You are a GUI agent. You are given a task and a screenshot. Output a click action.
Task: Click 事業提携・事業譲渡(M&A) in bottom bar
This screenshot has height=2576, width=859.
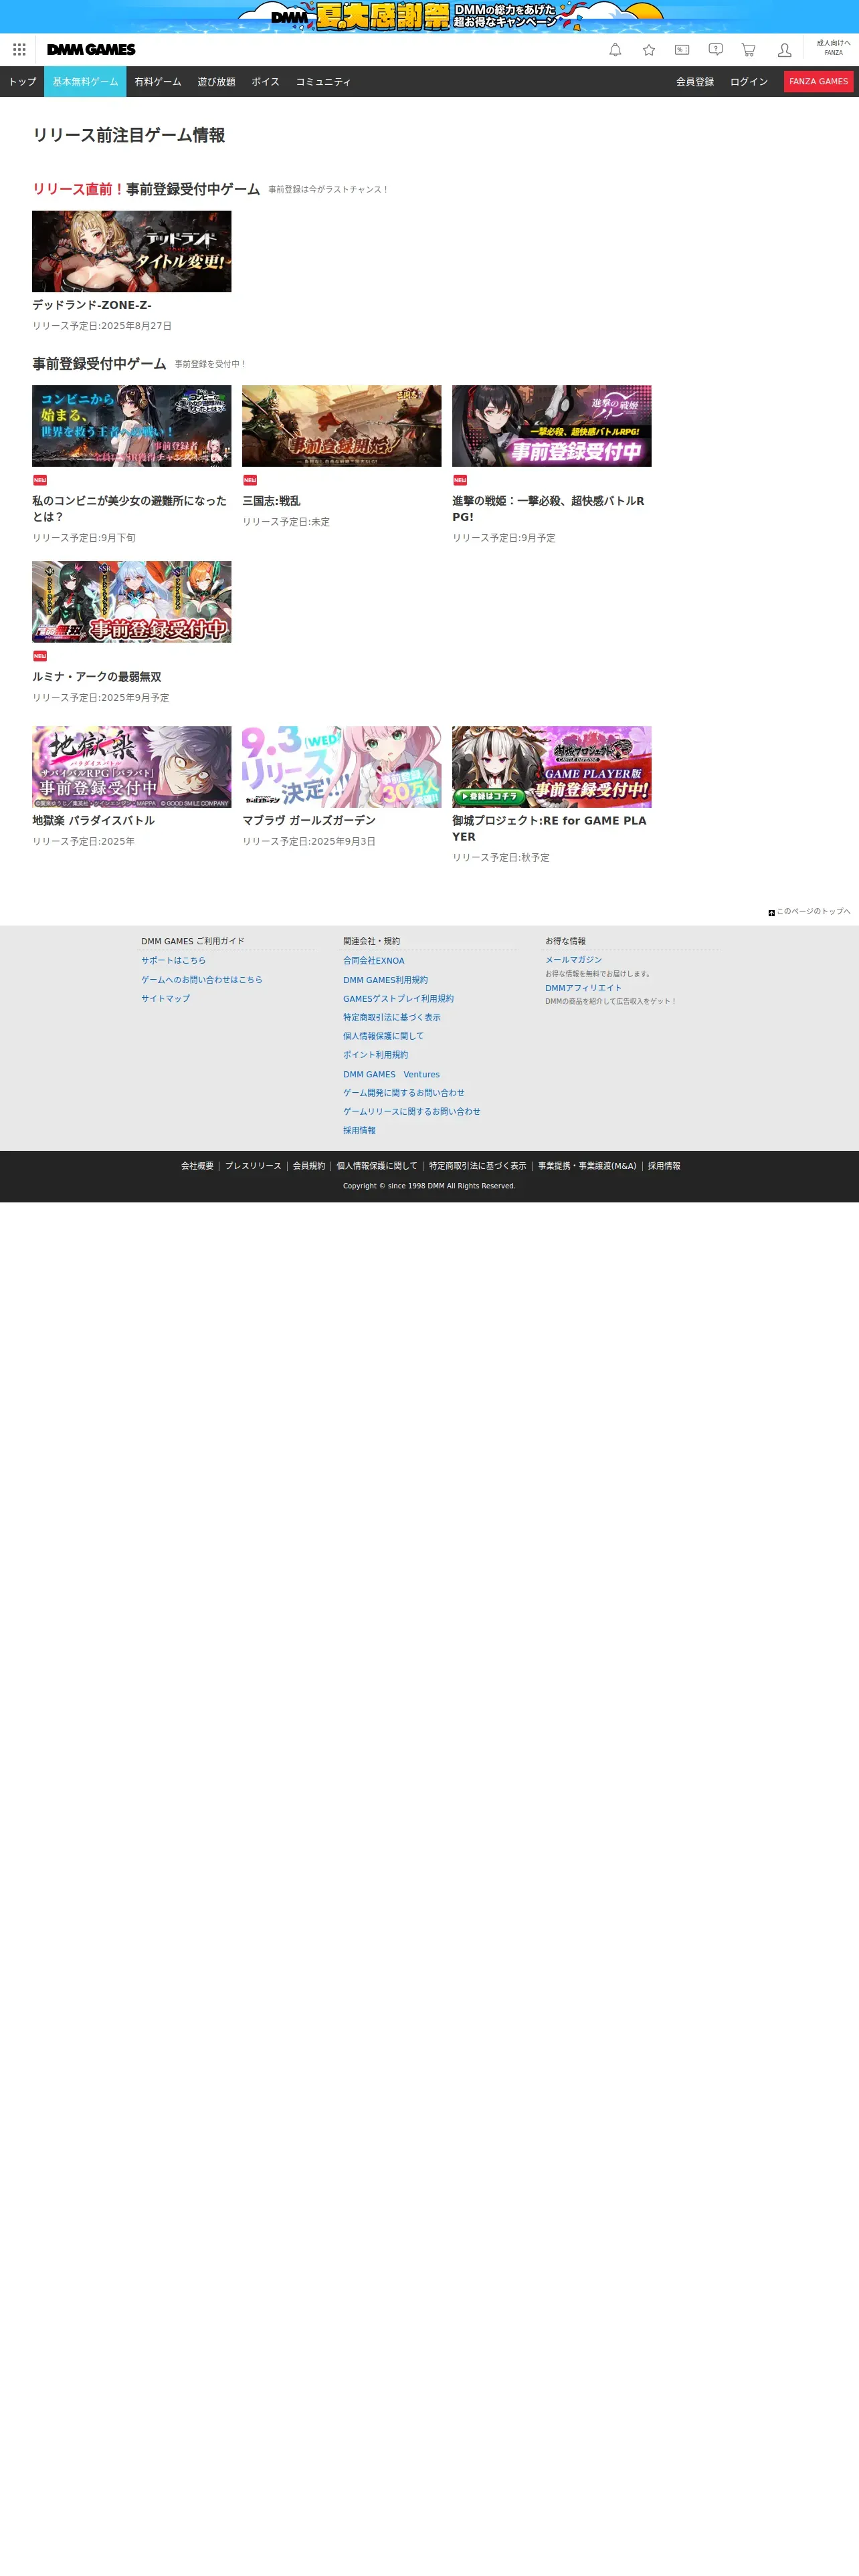587,1166
